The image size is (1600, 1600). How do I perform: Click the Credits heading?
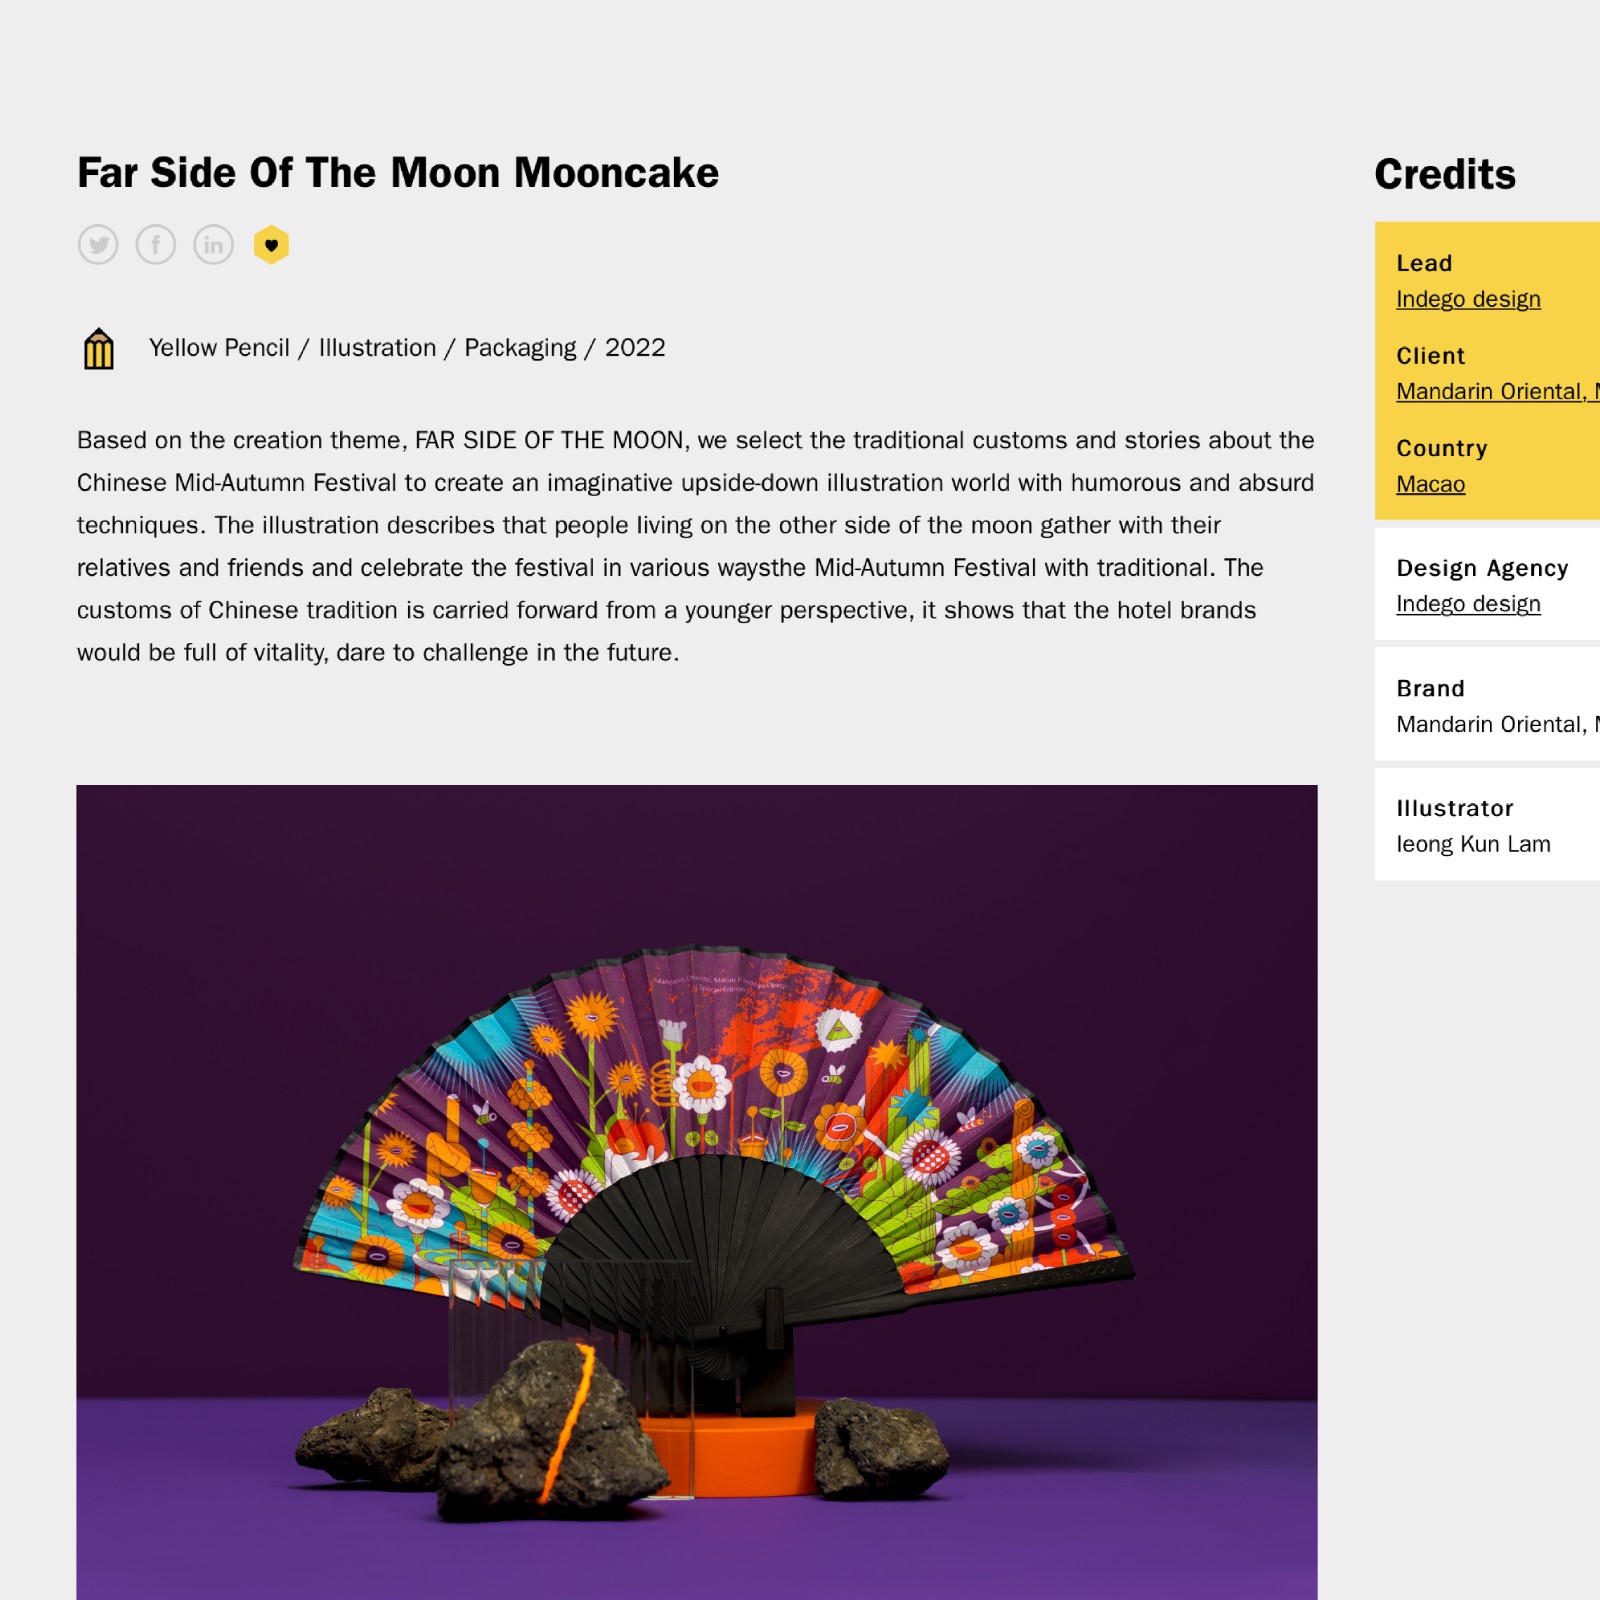(x=1445, y=175)
